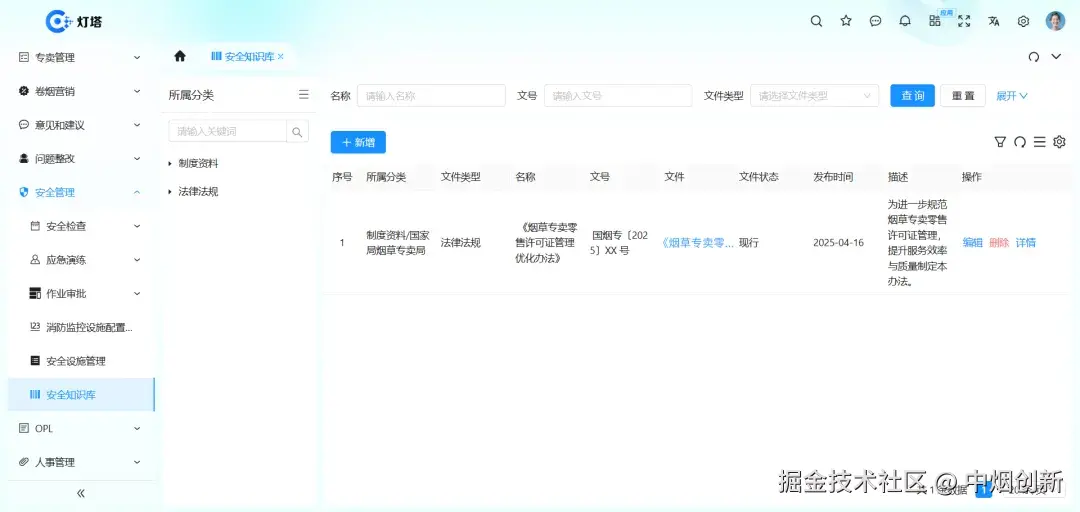Select 安全知识库 sidebar item

[x=79, y=395]
